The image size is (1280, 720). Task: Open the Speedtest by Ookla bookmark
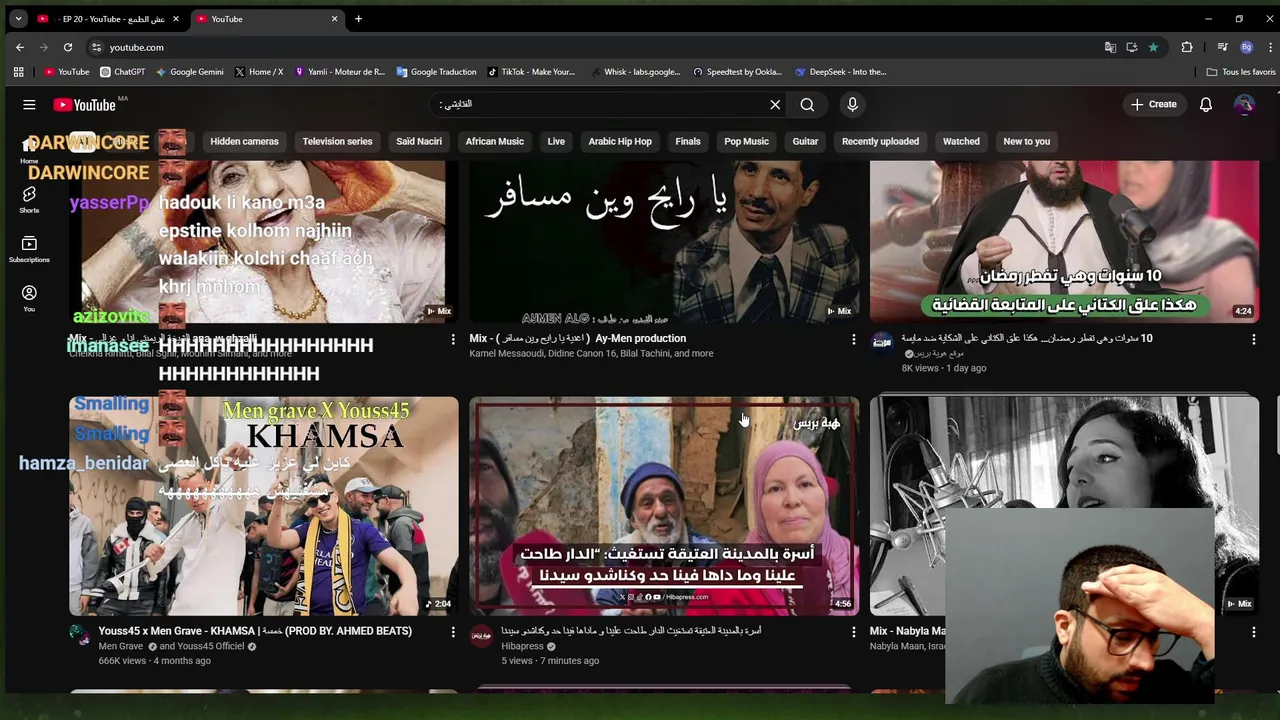[737, 72]
